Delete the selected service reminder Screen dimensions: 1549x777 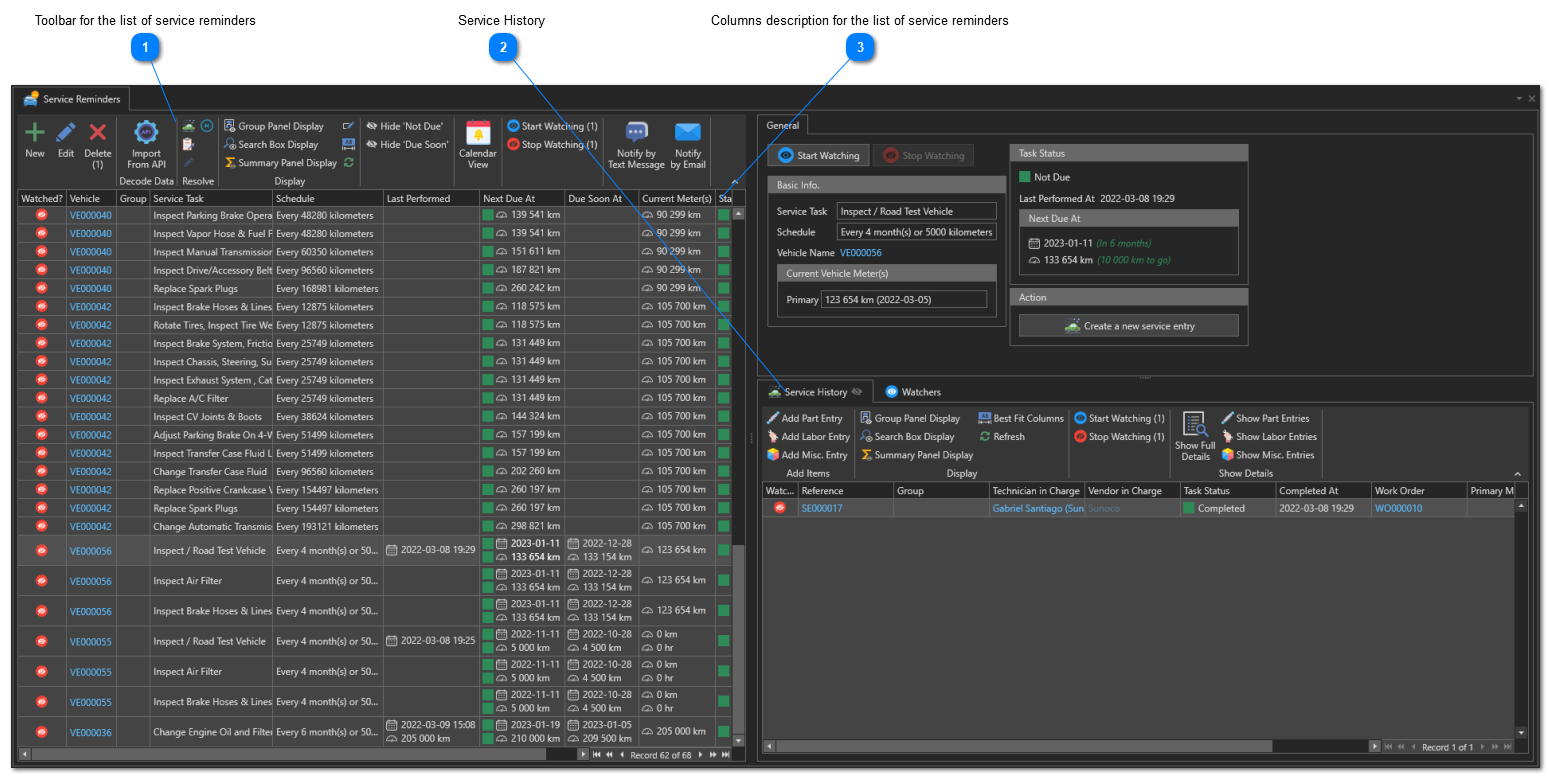(x=98, y=133)
